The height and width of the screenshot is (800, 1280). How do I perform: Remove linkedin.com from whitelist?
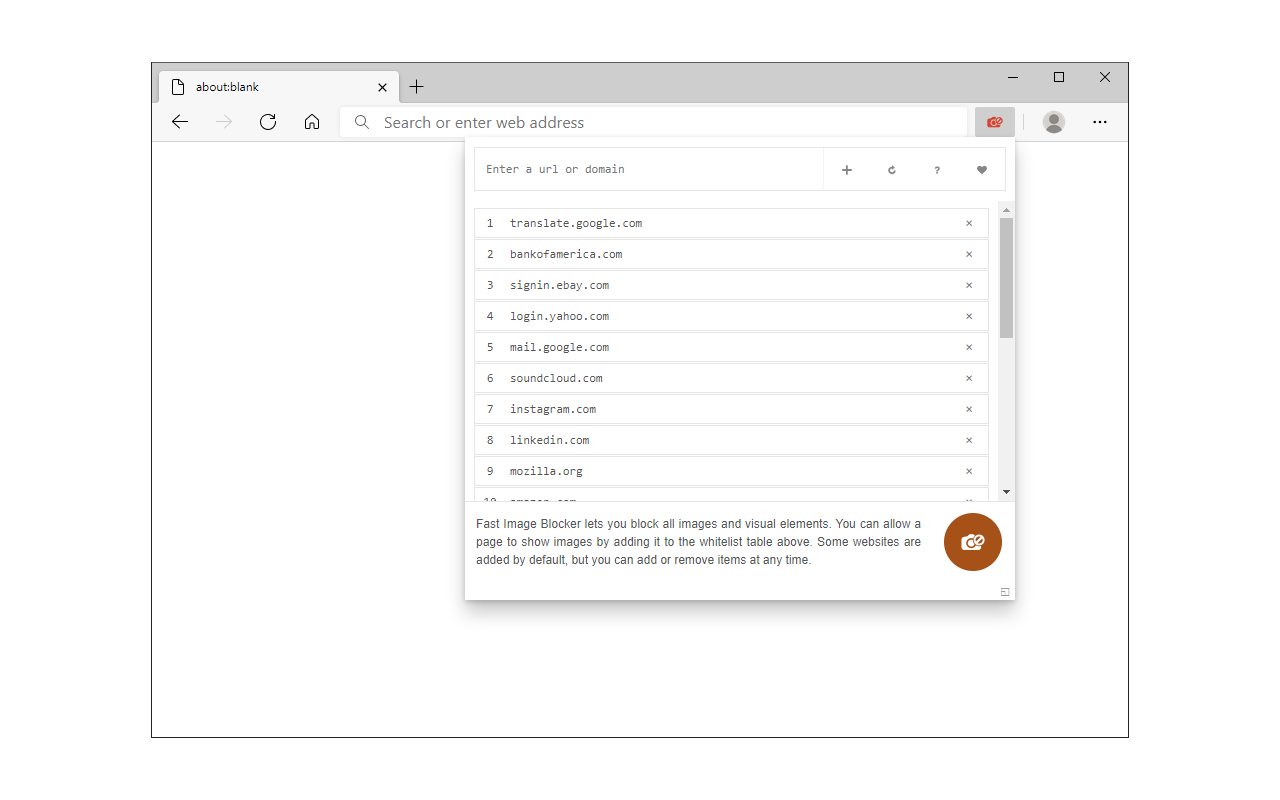[969, 440]
